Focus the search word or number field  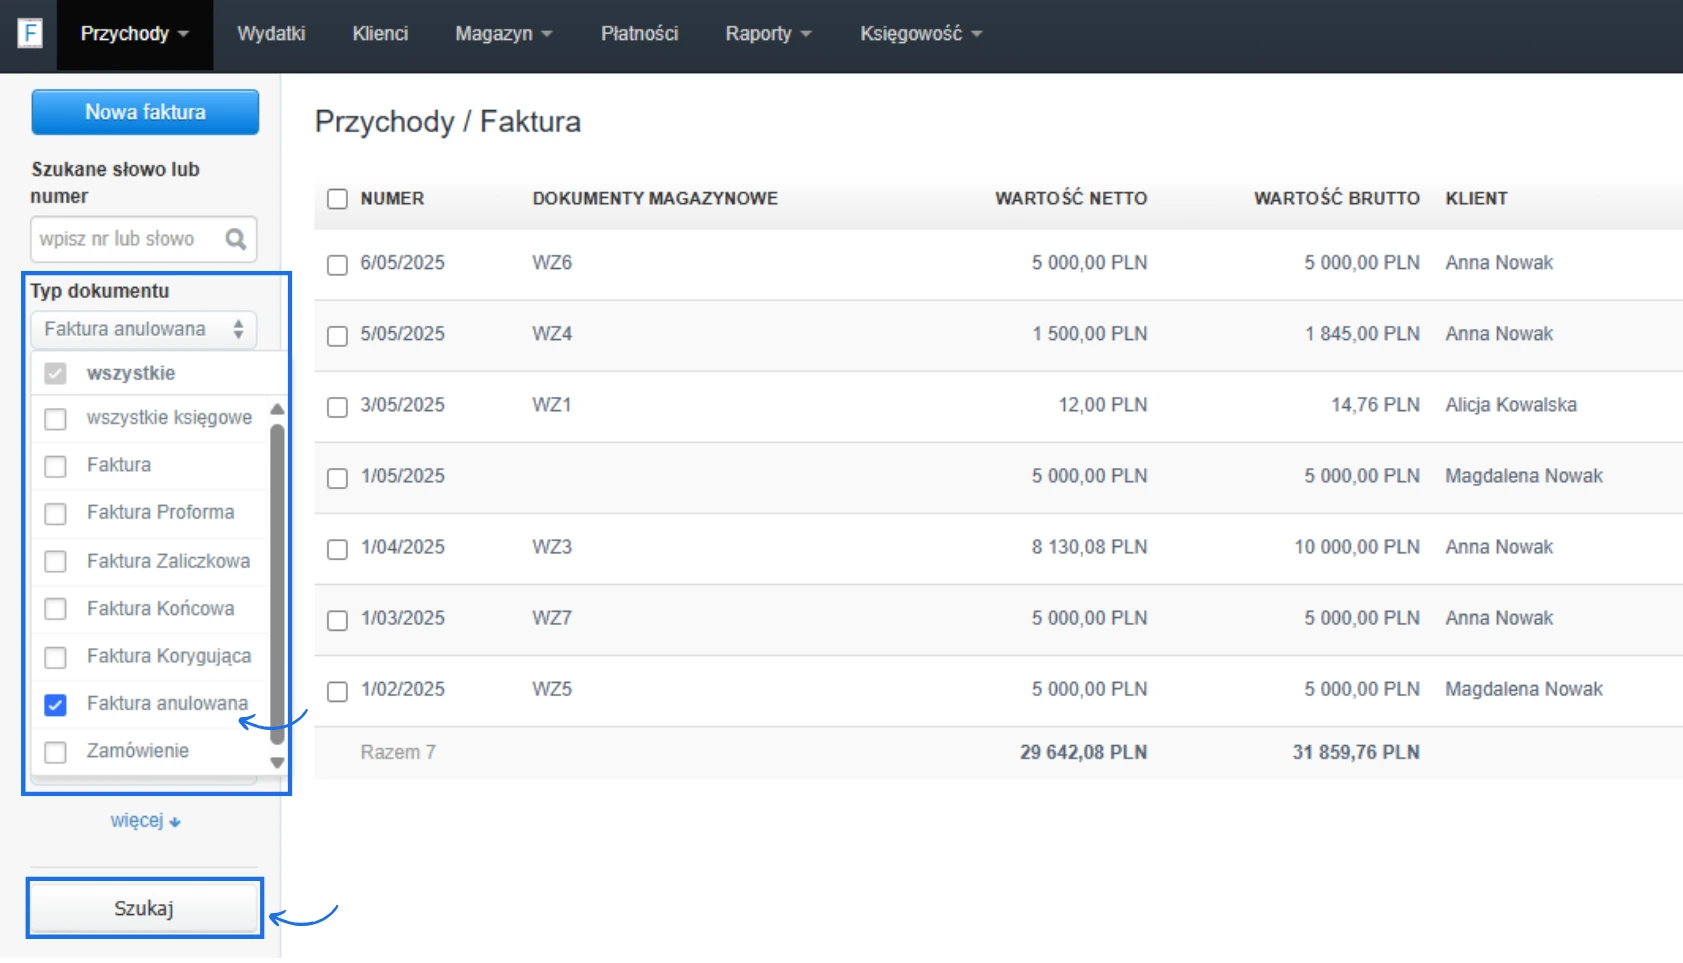(125, 239)
